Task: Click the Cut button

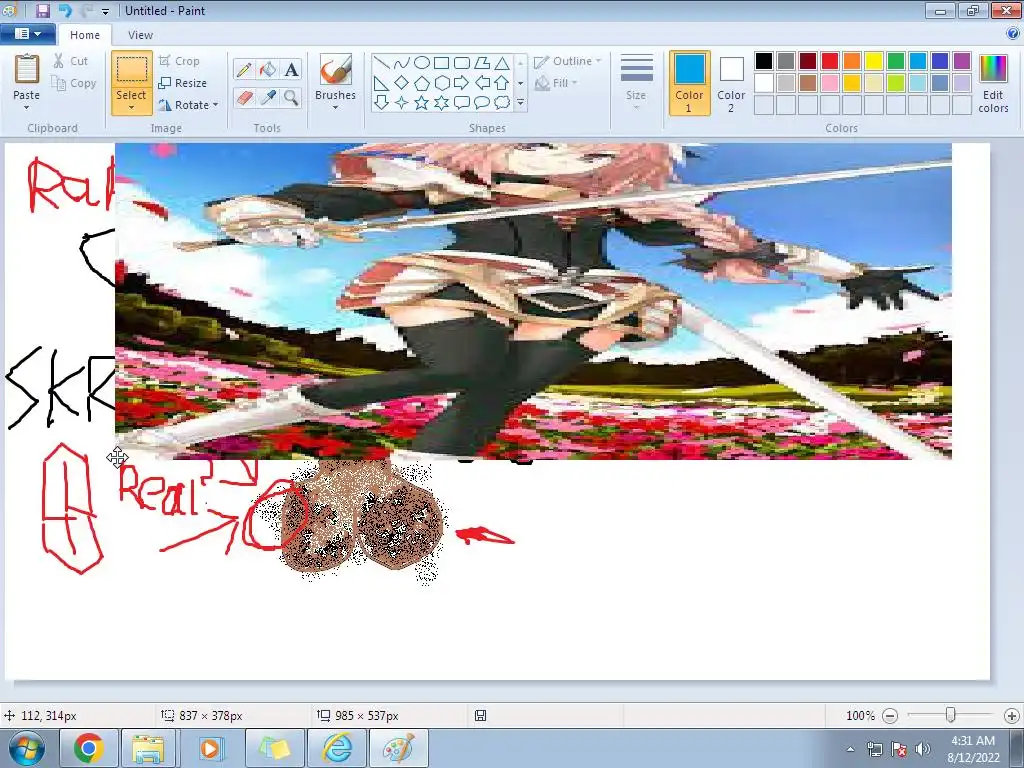Action: click(71, 61)
